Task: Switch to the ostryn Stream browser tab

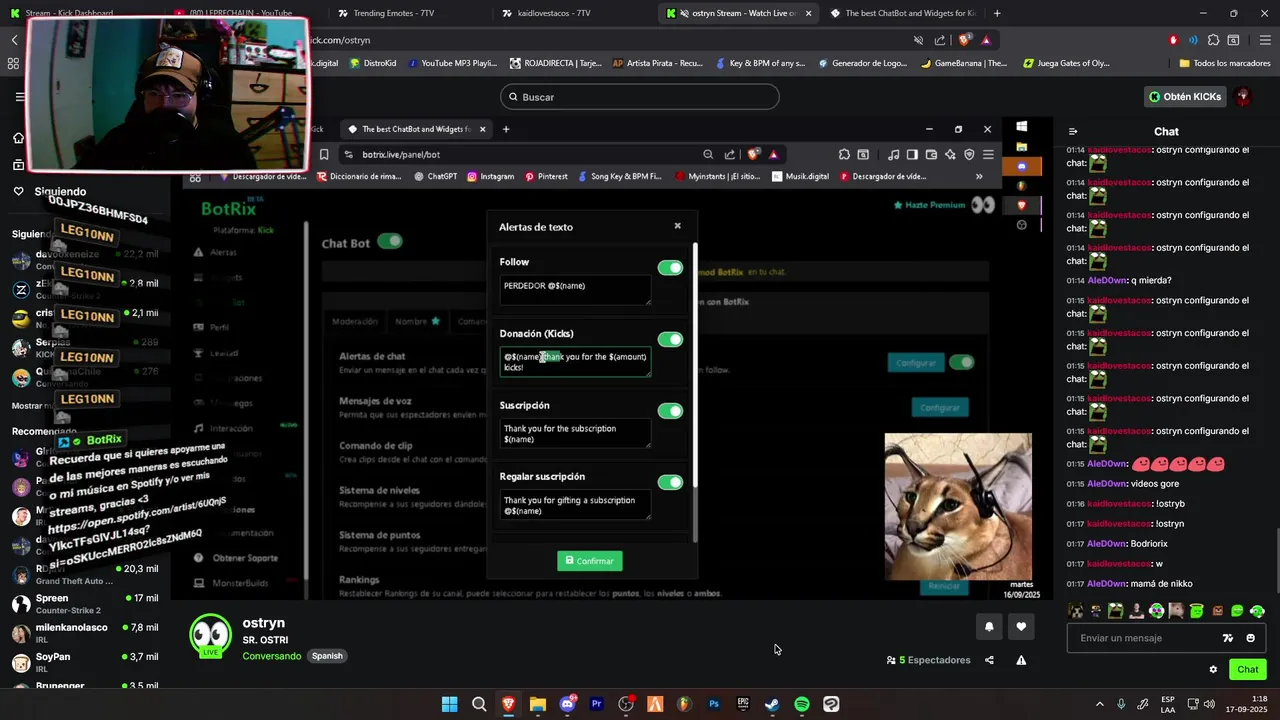Action: (738, 13)
